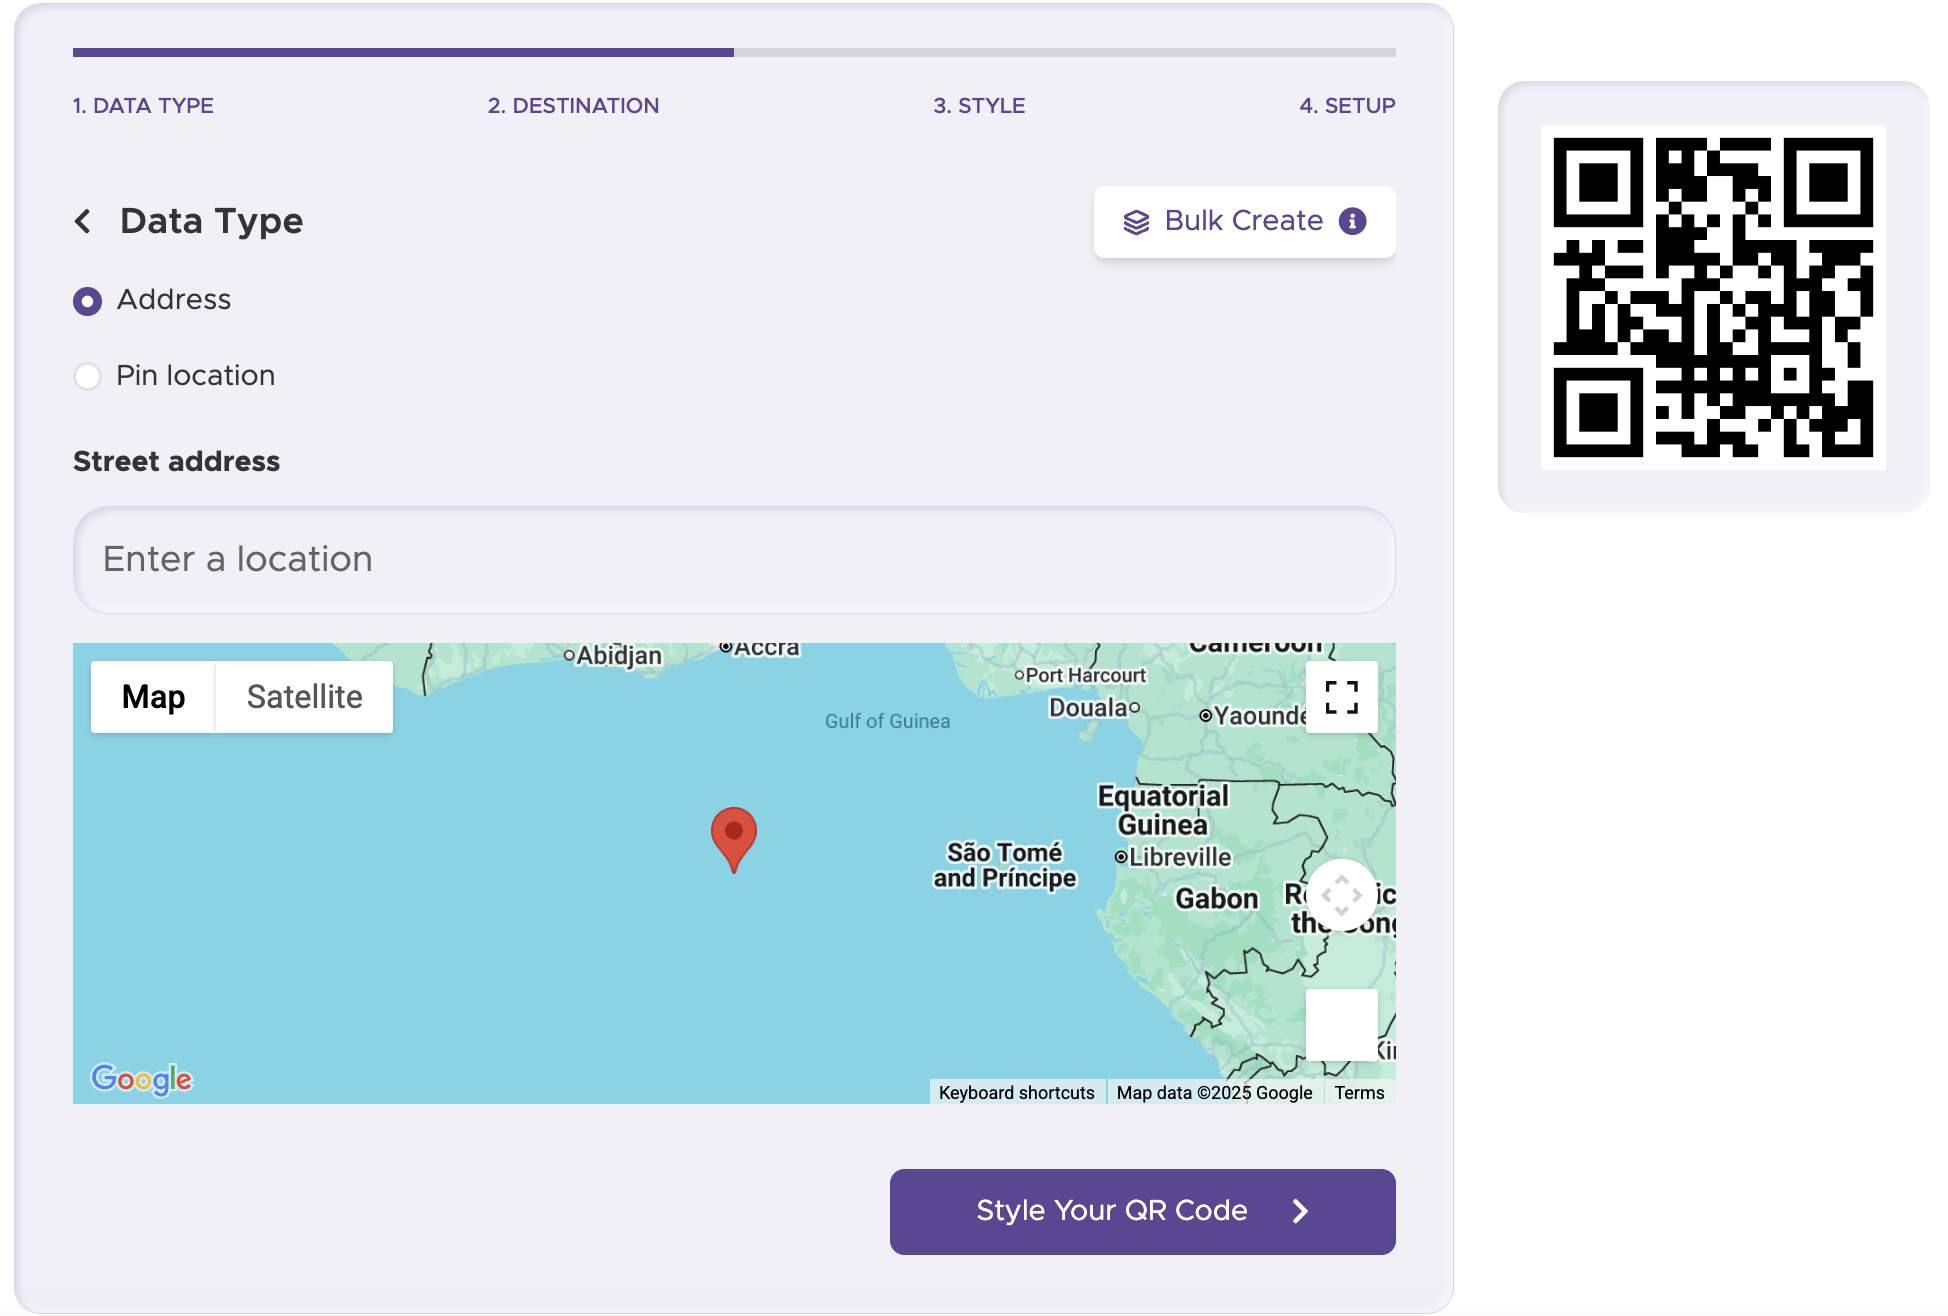Open fullscreen view on the map

[x=1341, y=696]
